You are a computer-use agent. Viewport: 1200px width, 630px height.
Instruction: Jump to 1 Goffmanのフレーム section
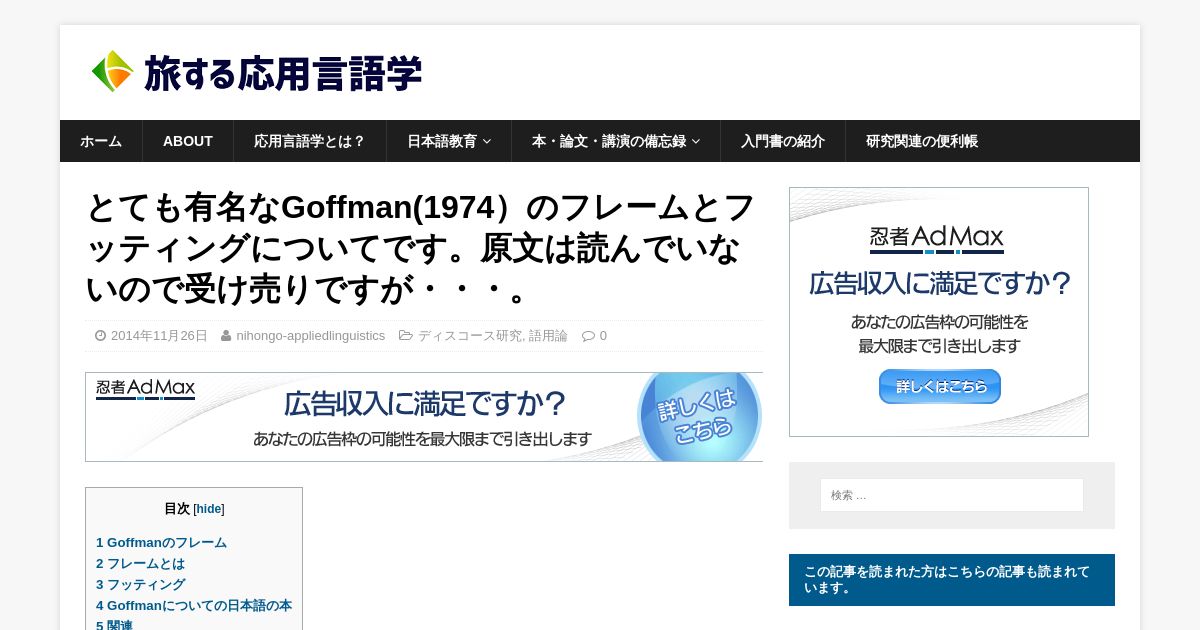coord(161,543)
